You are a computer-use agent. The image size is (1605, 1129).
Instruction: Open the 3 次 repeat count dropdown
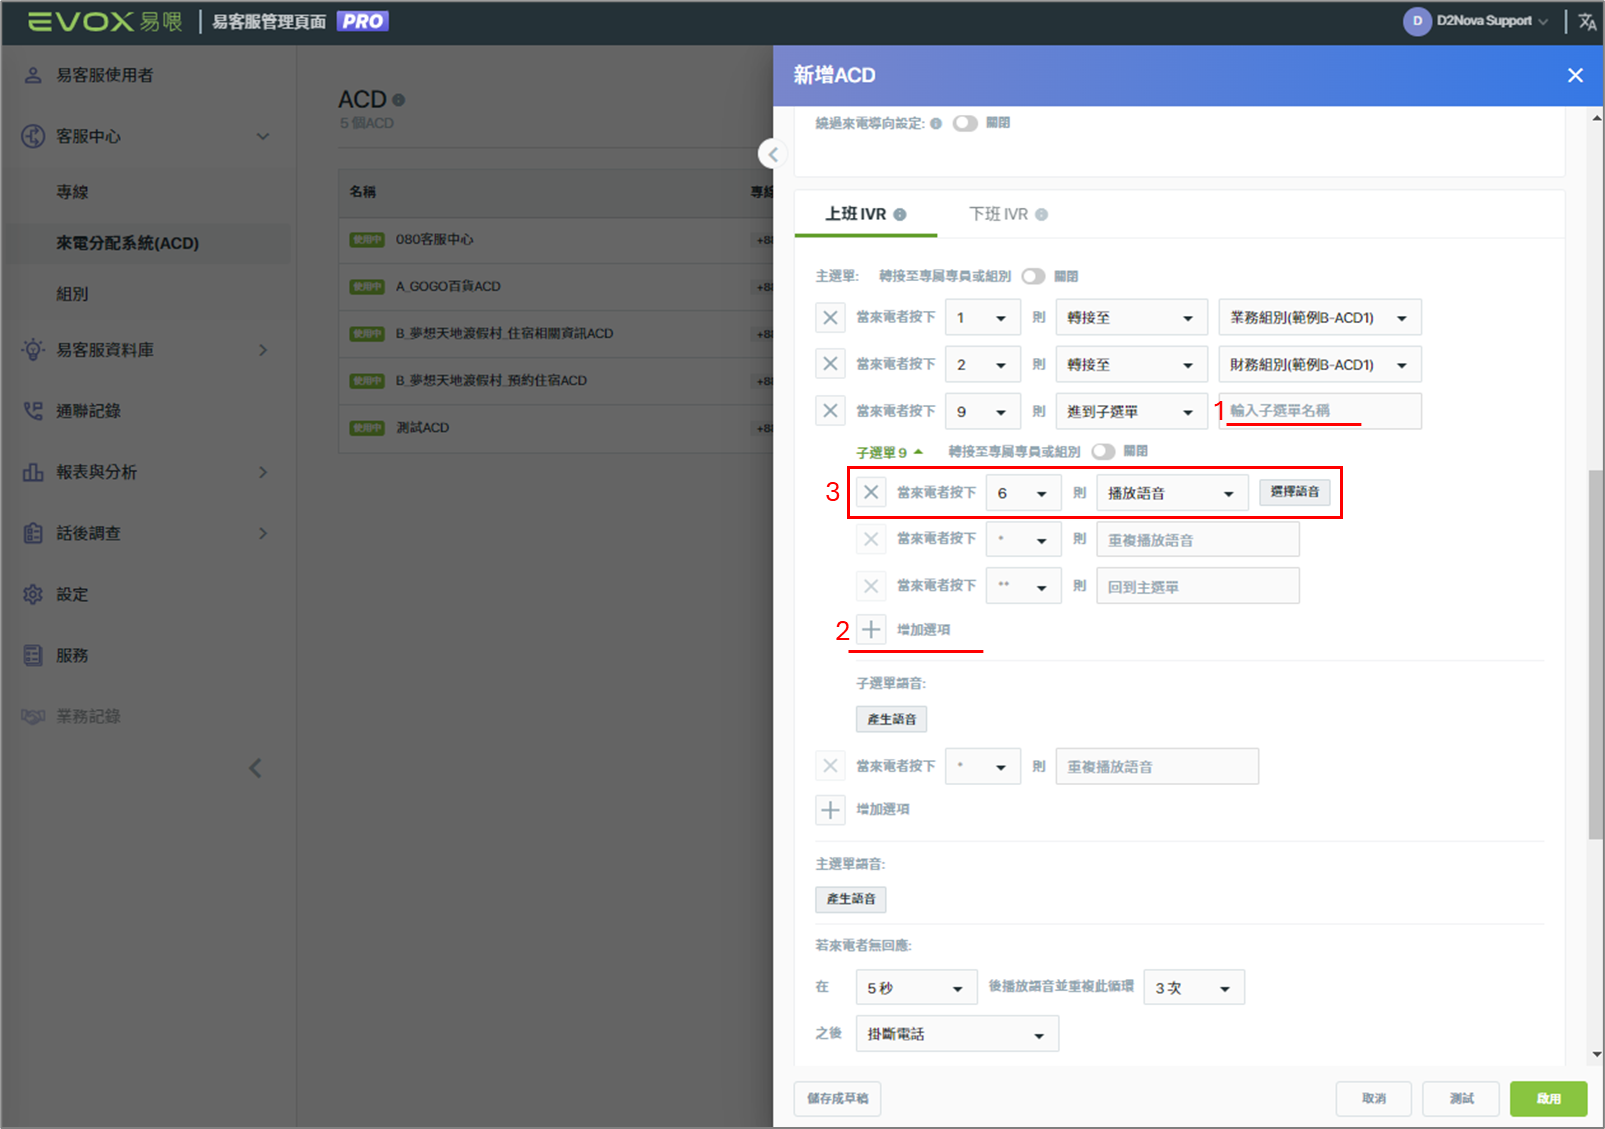[x=1194, y=987]
